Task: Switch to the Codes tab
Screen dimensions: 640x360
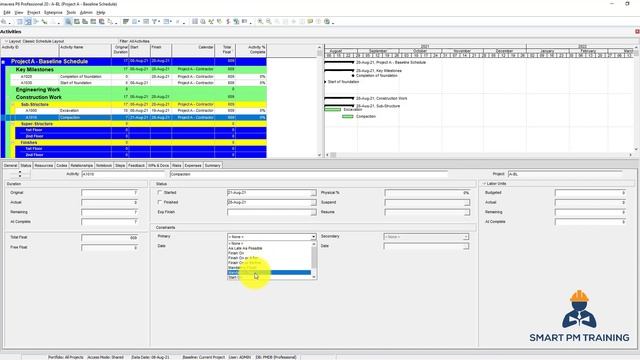Action: (x=62, y=165)
